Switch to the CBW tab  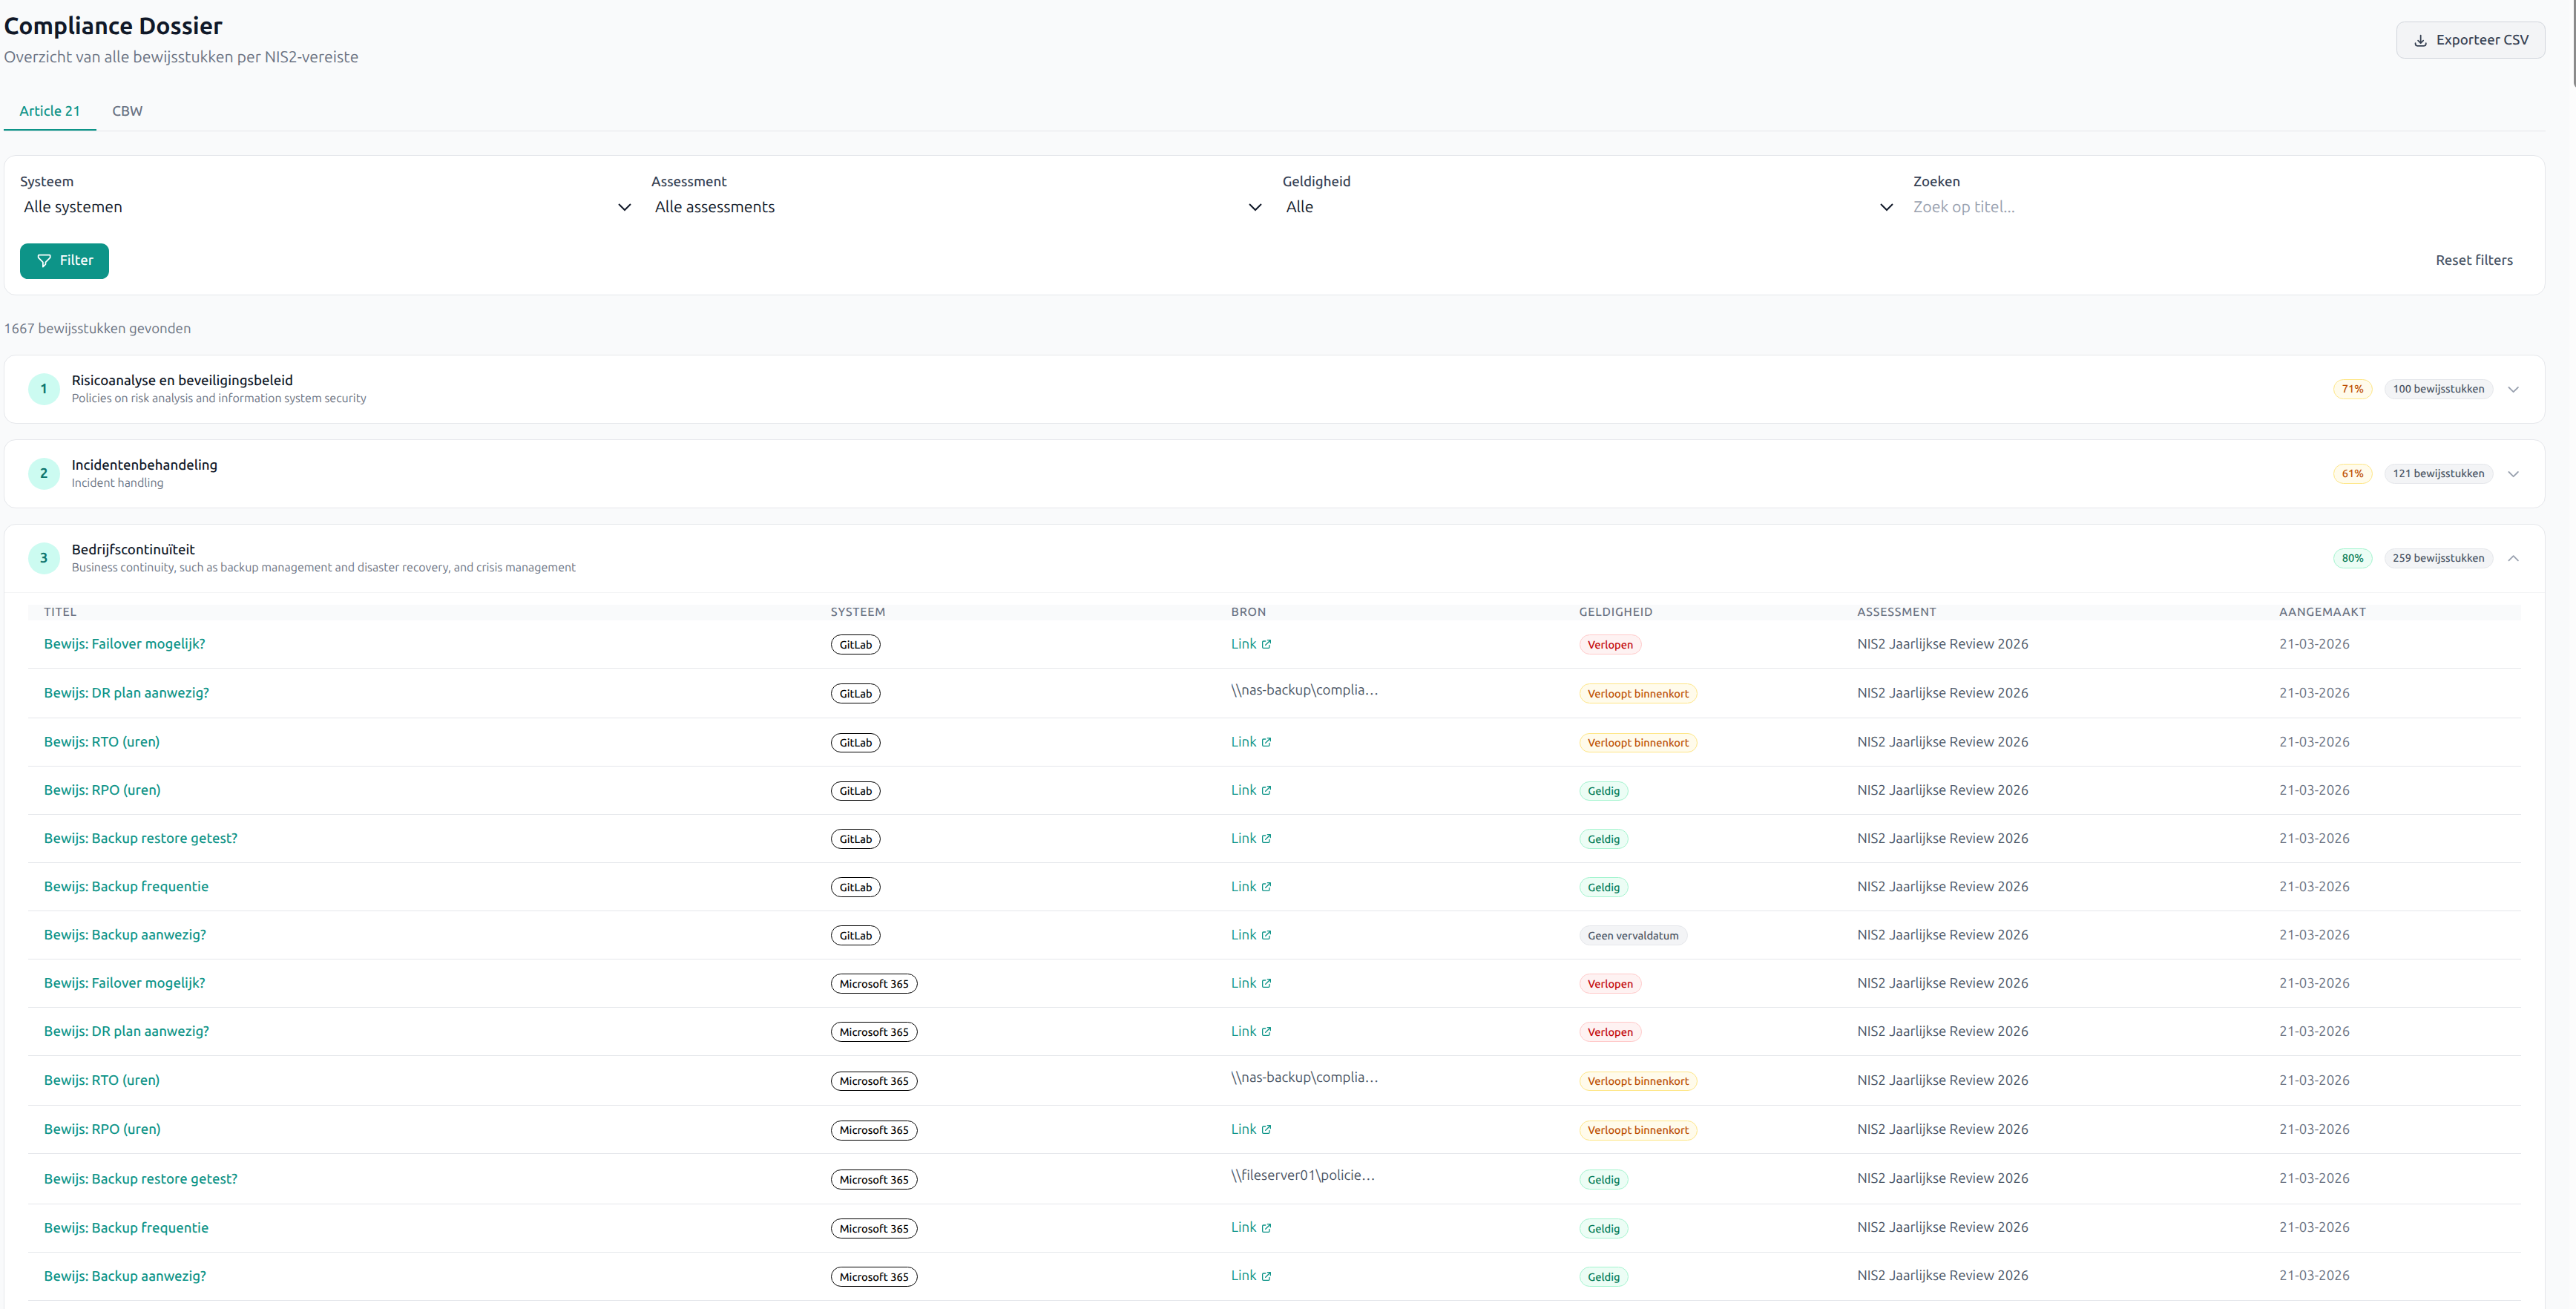point(127,111)
